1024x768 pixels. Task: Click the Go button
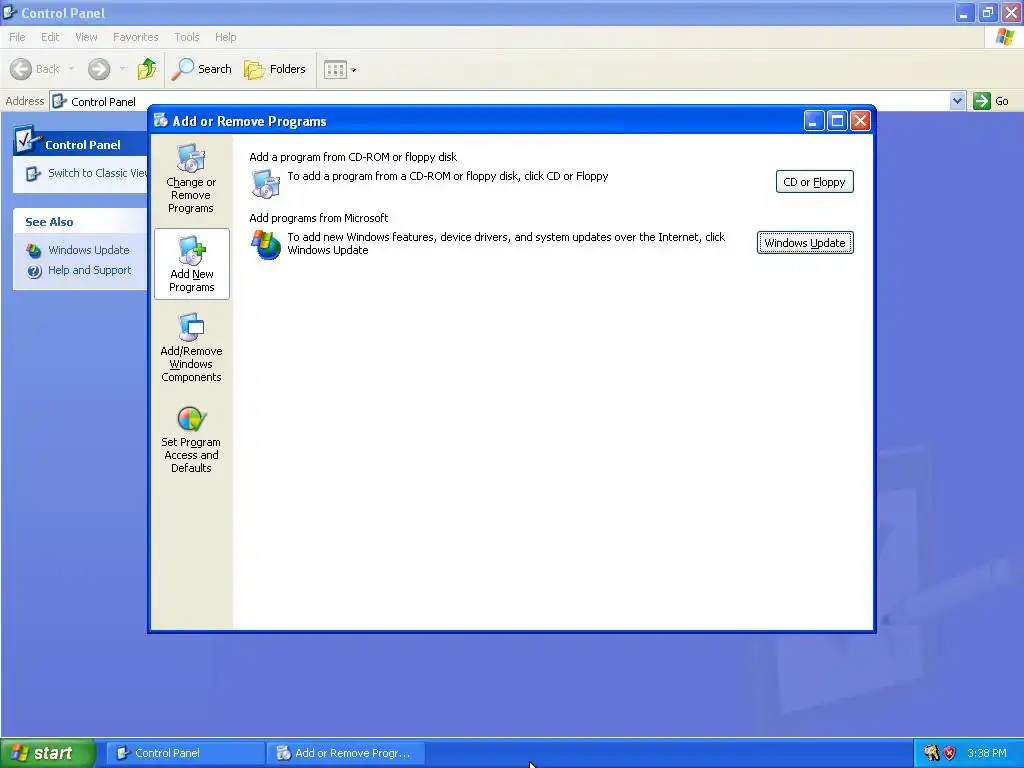click(991, 101)
